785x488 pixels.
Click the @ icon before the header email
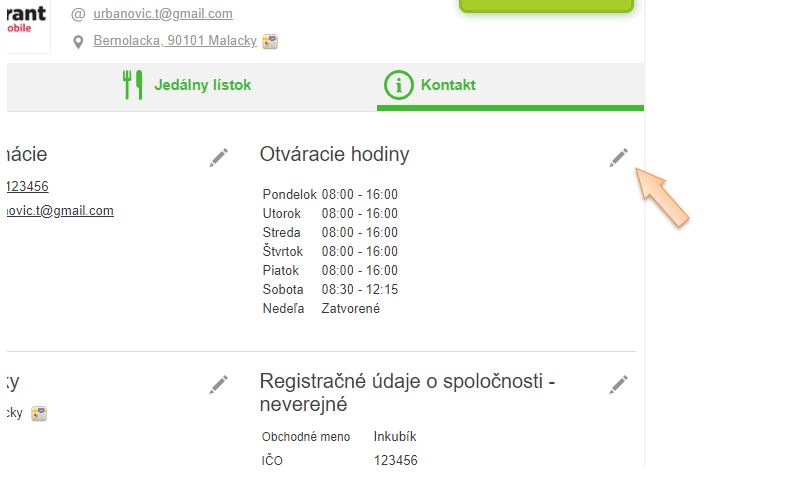point(79,14)
